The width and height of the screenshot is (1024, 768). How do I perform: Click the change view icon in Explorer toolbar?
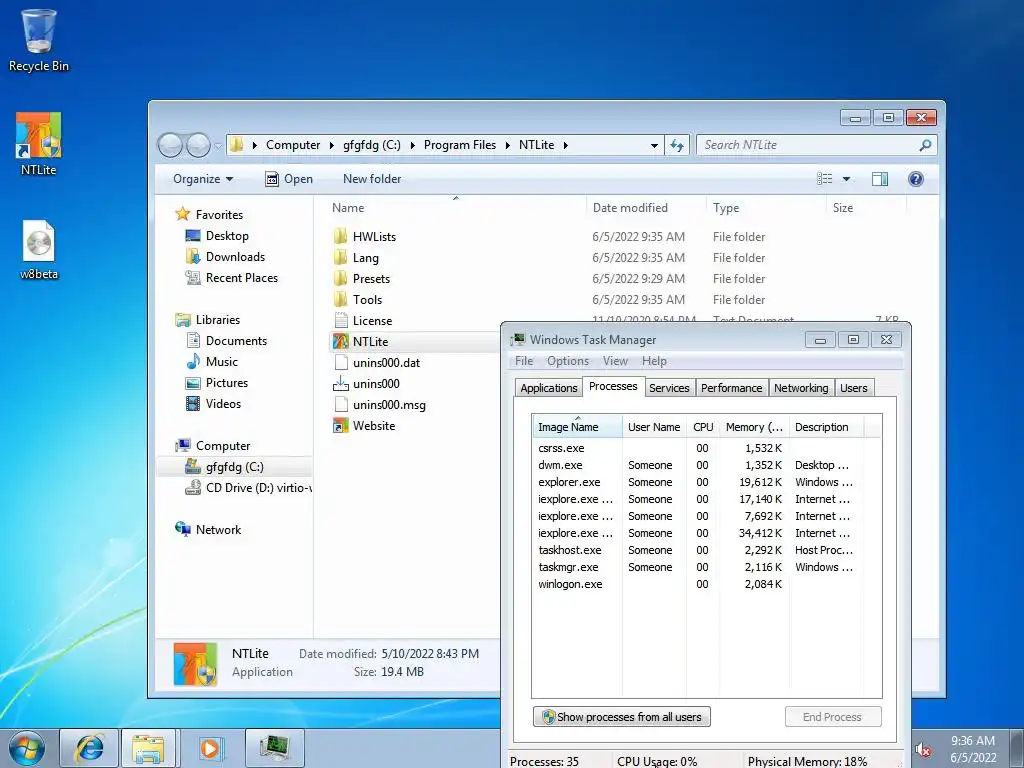pos(825,179)
